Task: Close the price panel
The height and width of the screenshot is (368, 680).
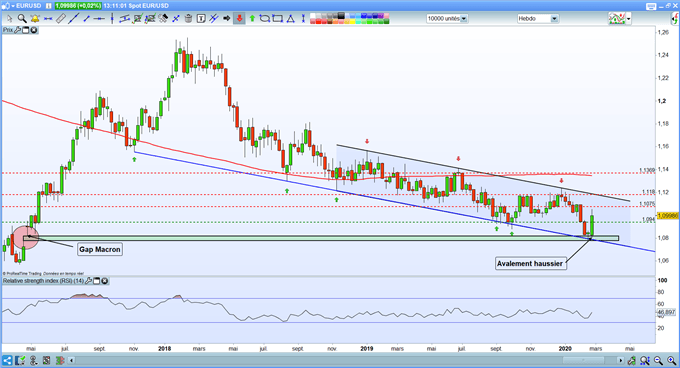Action: pos(33,30)
